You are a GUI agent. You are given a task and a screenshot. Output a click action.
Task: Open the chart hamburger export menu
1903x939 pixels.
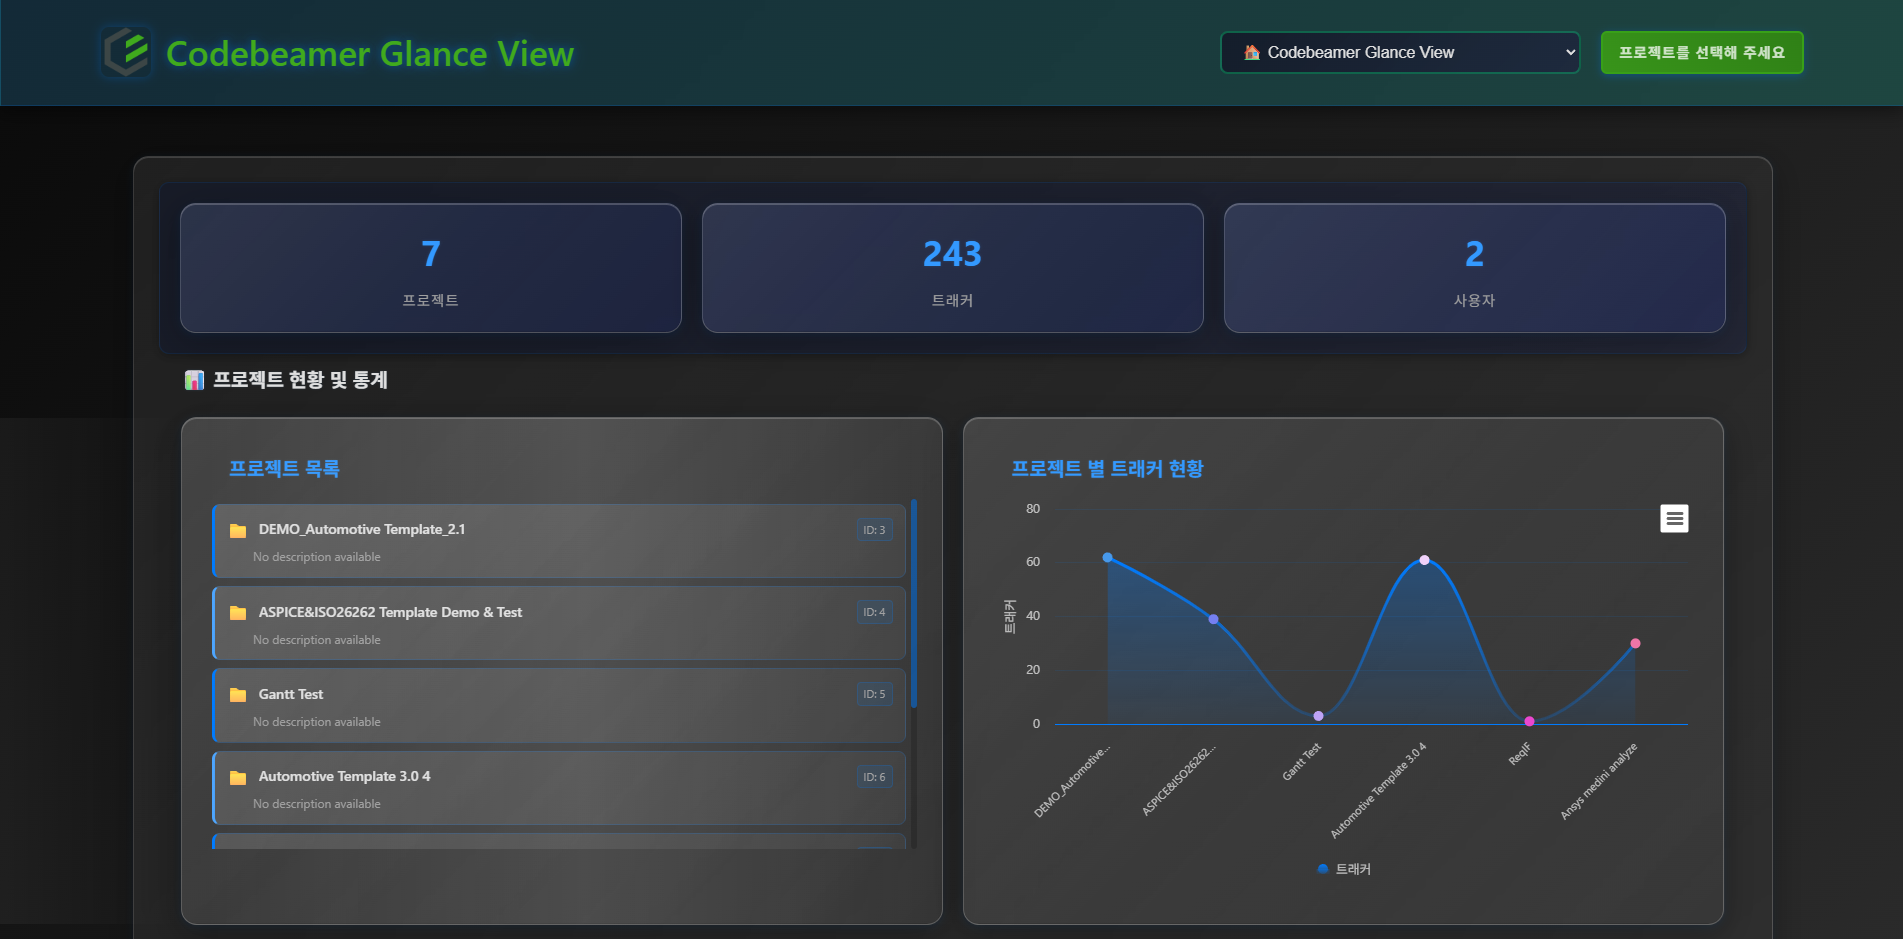1673,518
